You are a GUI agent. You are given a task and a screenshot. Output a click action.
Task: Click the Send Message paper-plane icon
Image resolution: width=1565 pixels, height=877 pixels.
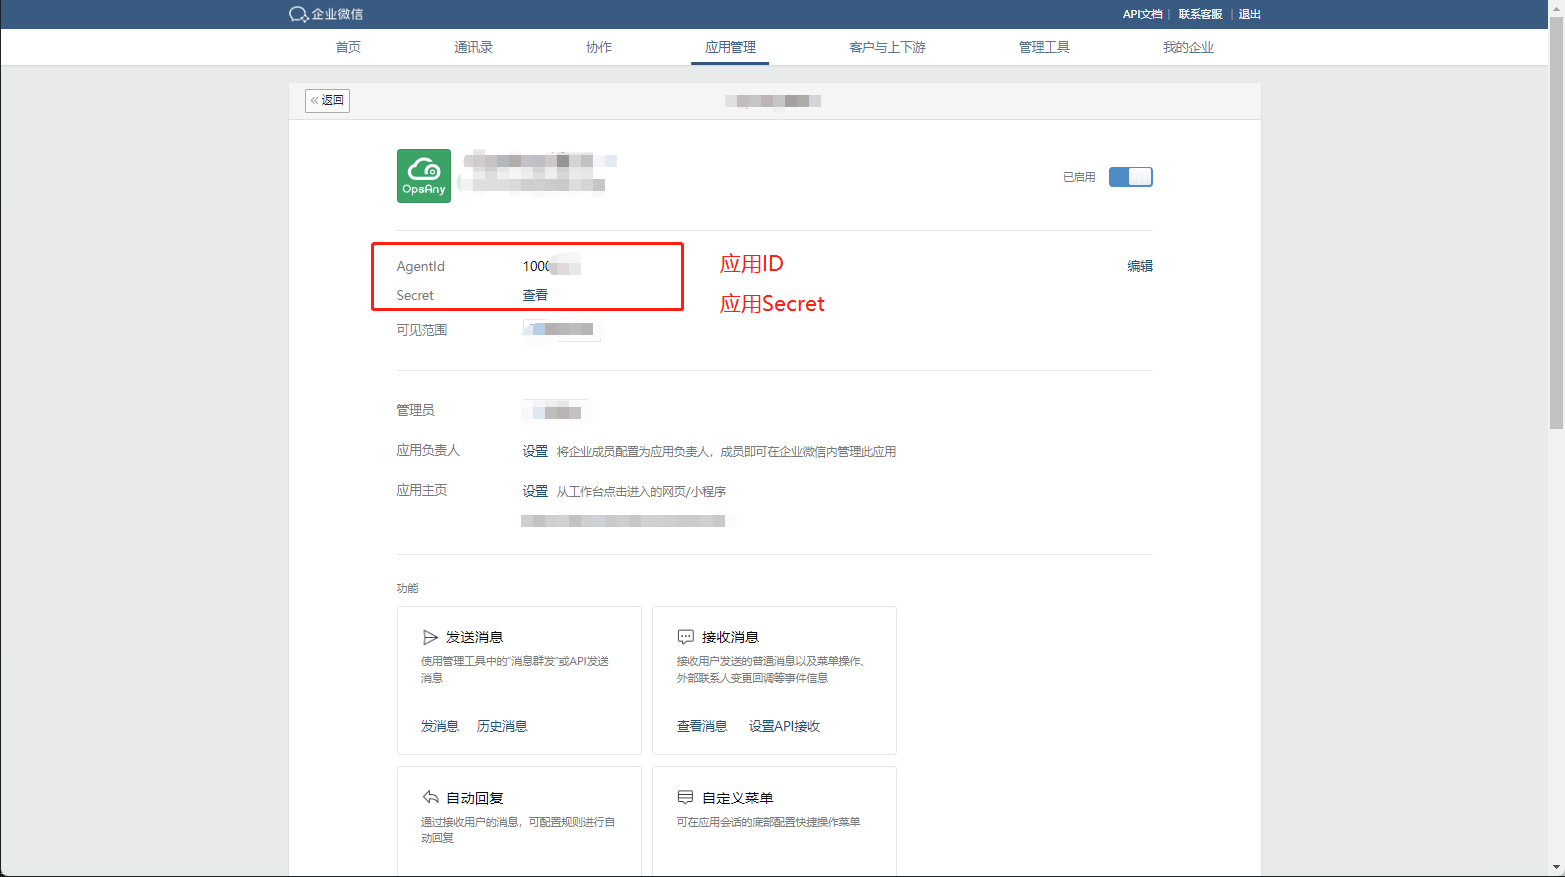point(430,637)
